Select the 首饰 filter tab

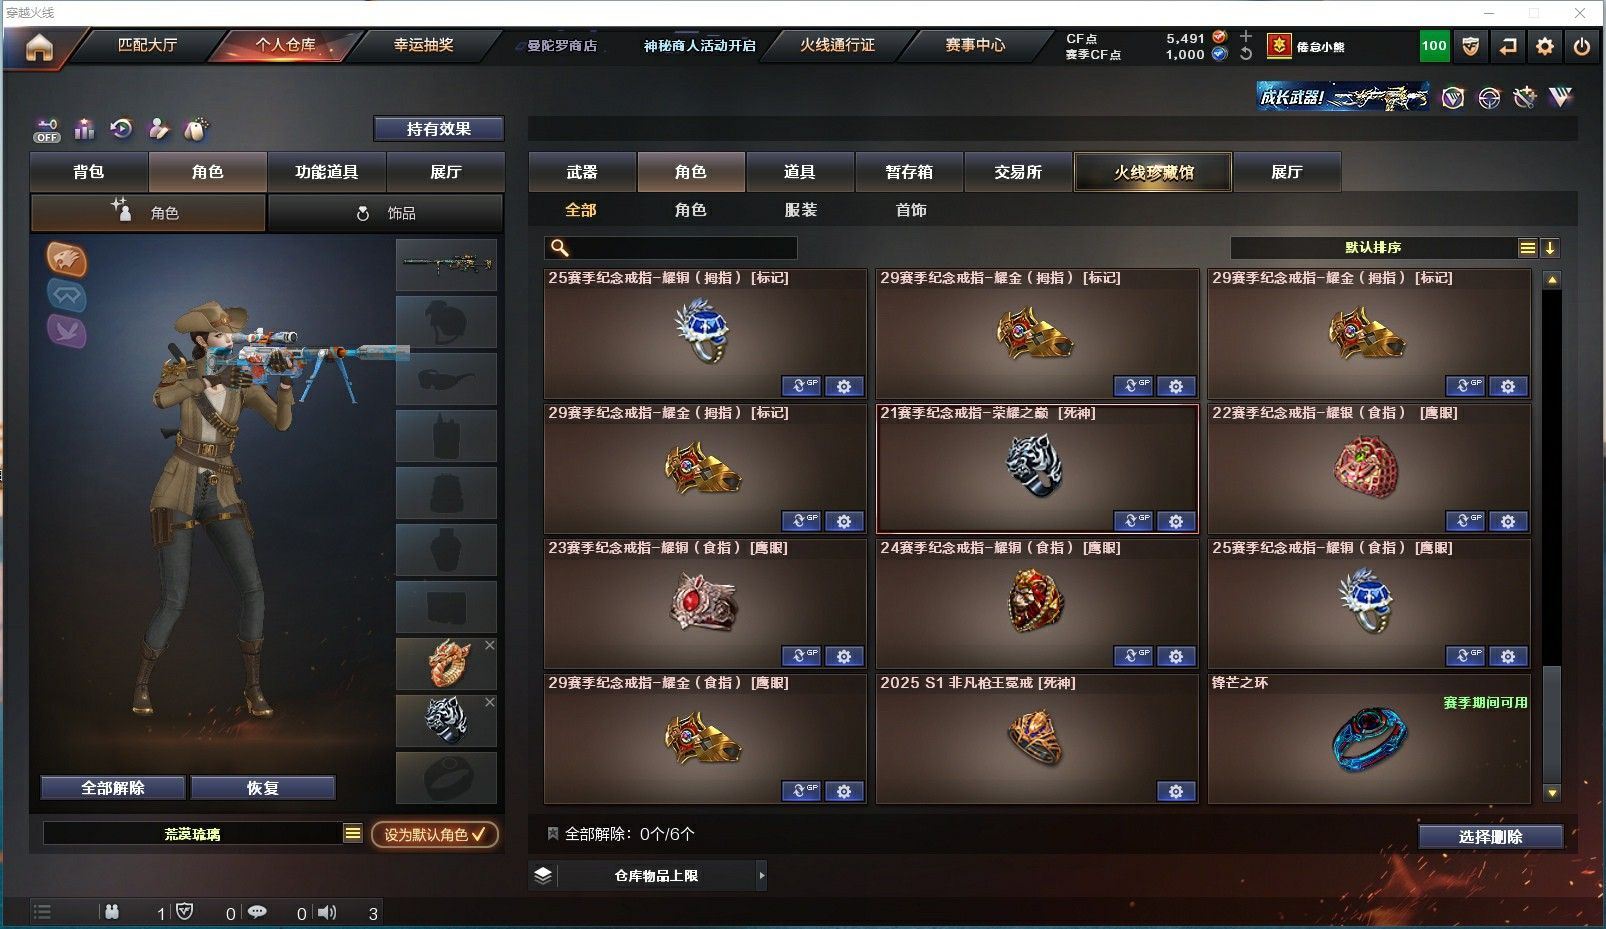point(911,210)
